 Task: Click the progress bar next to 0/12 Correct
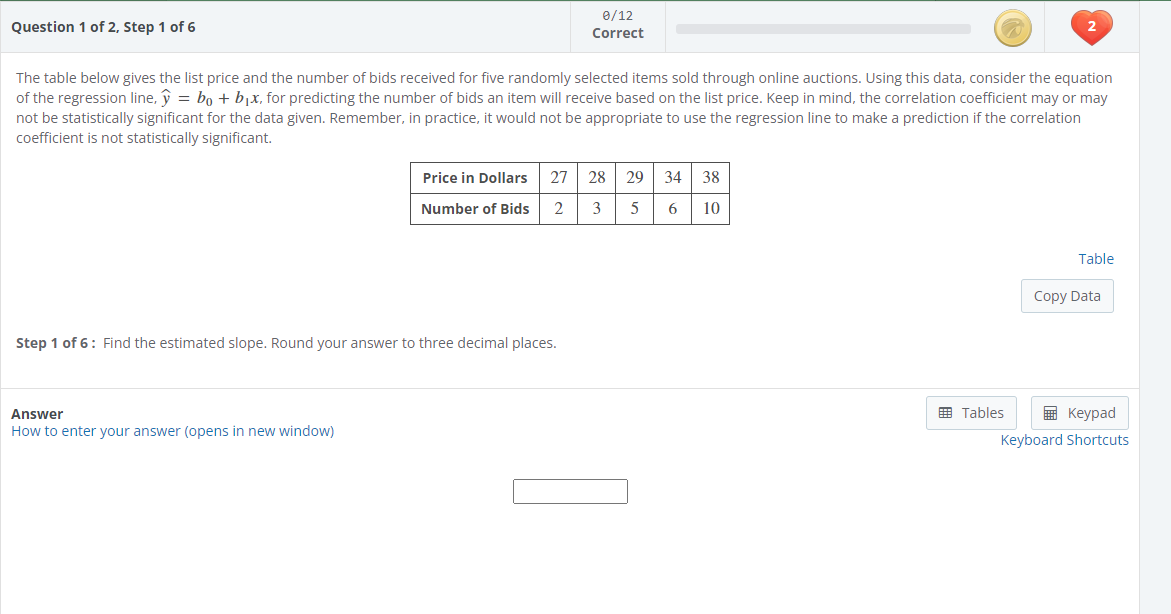coord(822,28)
